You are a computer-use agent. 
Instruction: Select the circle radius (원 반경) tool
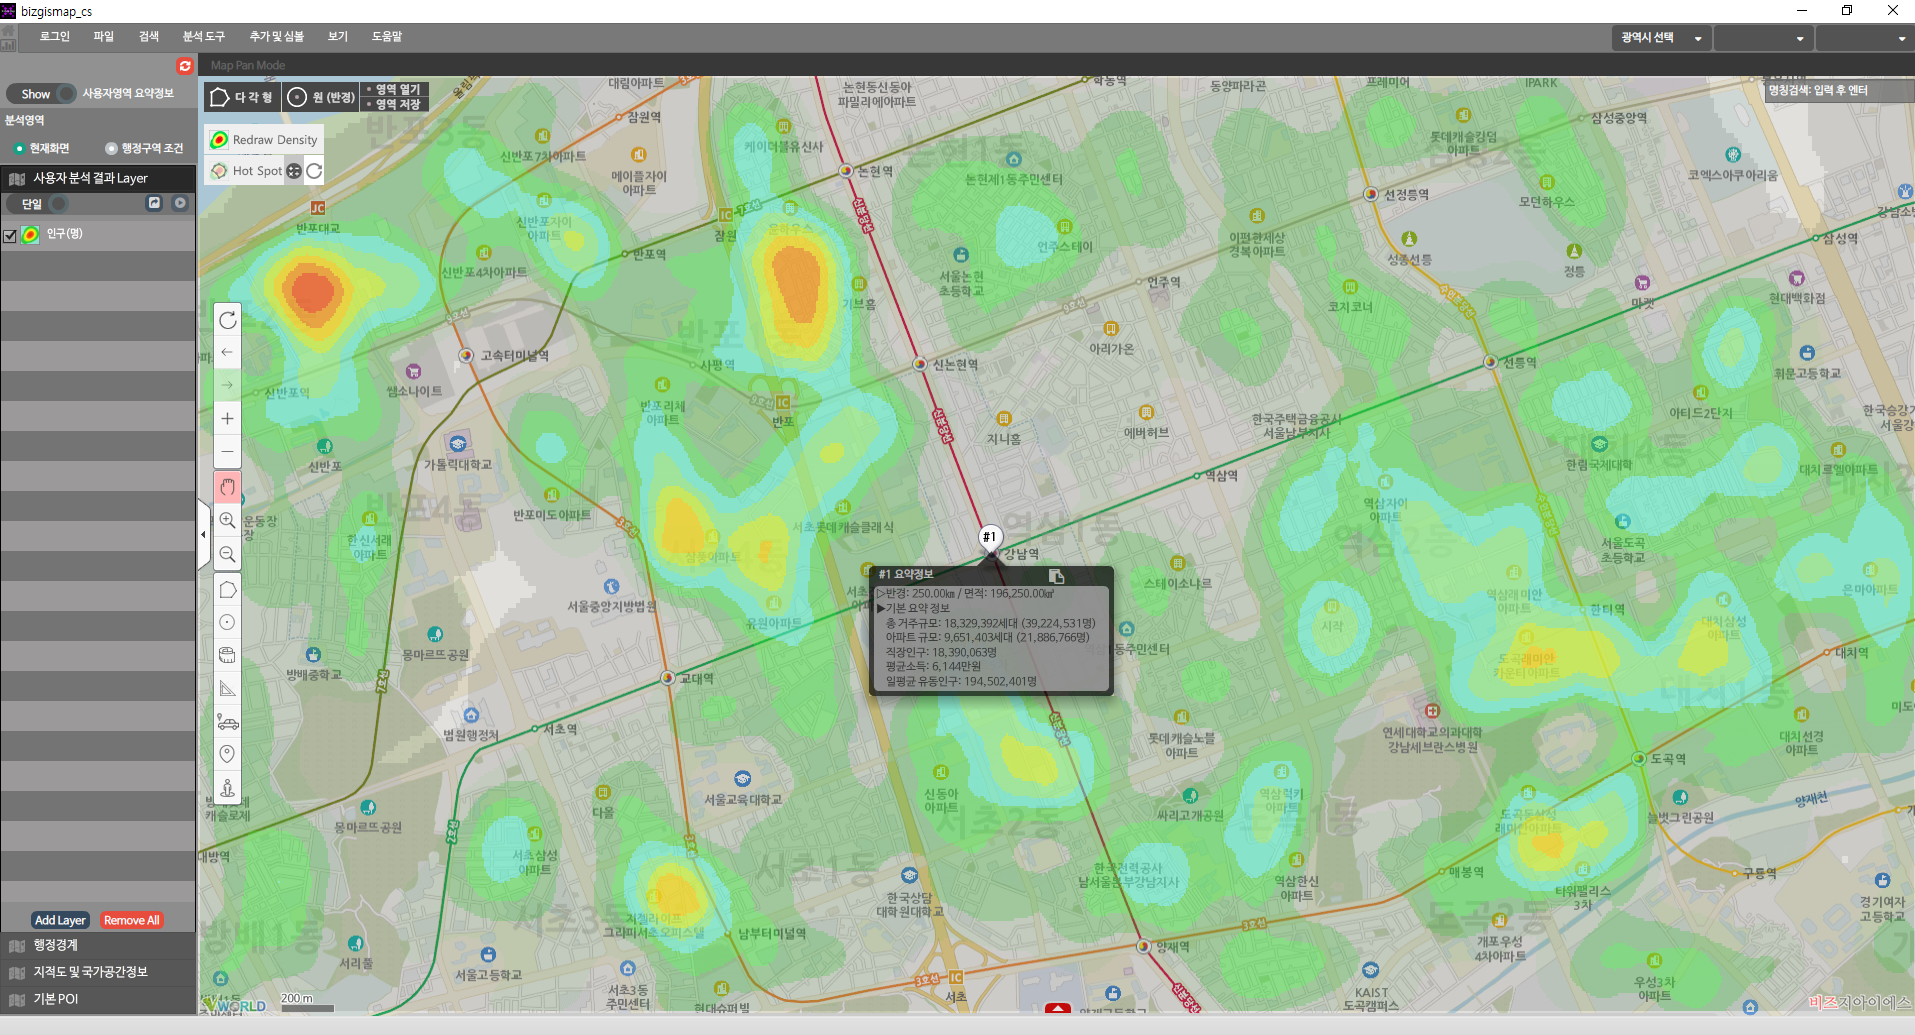[x=321, y=97]
